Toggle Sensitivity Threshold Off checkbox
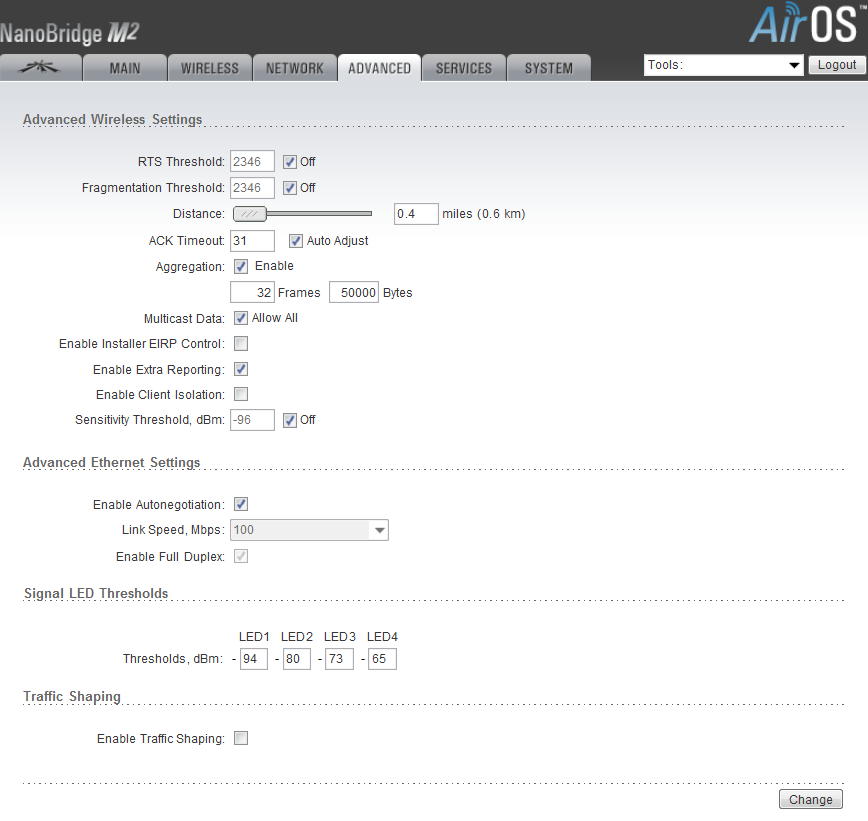 point(290,420)
